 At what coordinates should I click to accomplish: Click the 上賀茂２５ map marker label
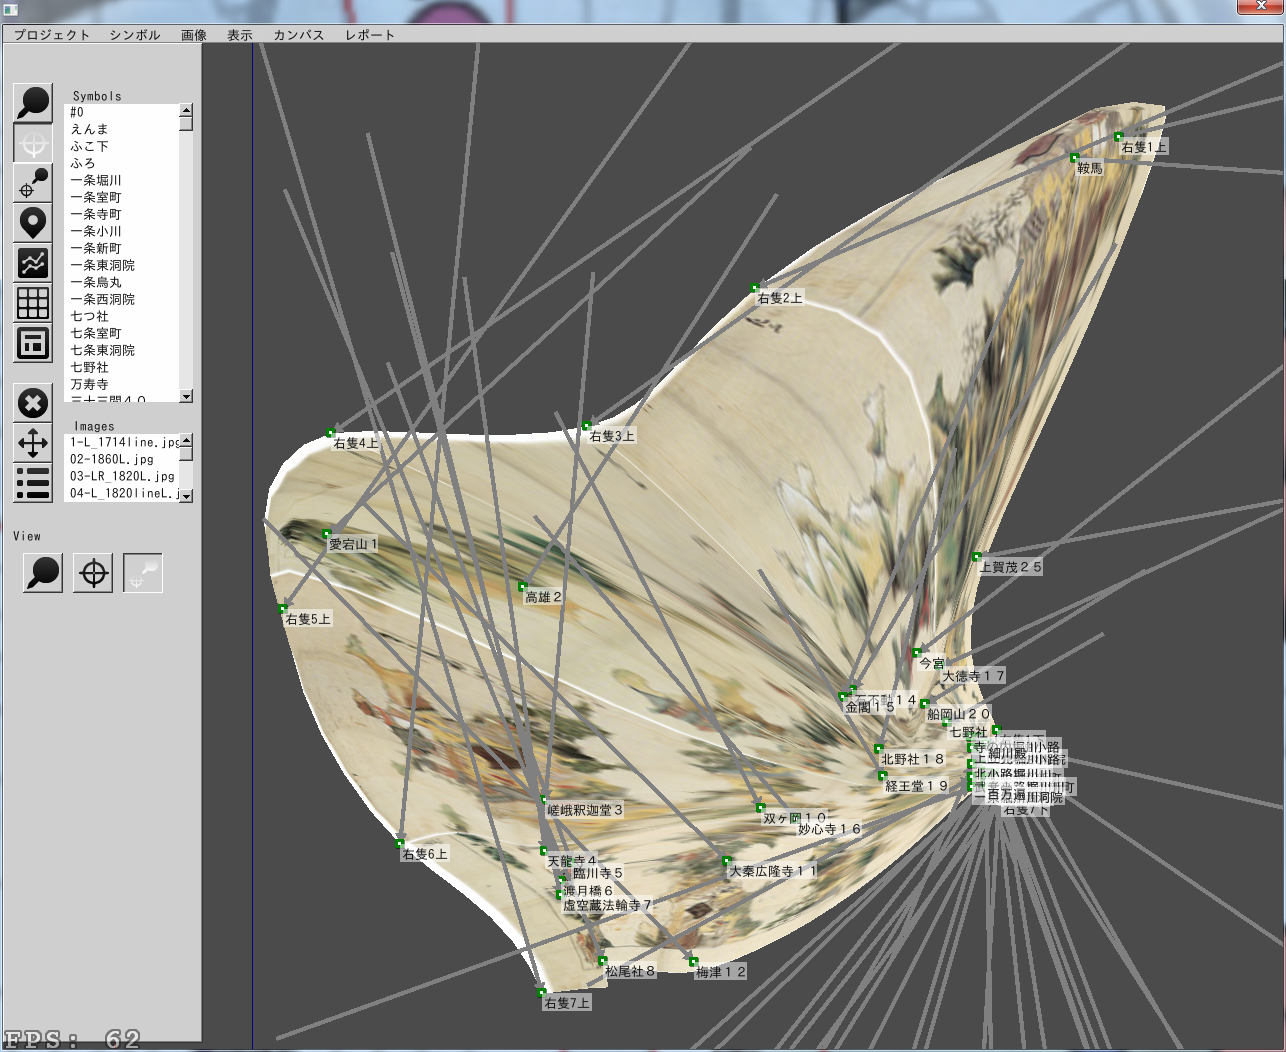(x=1010, y=567)
